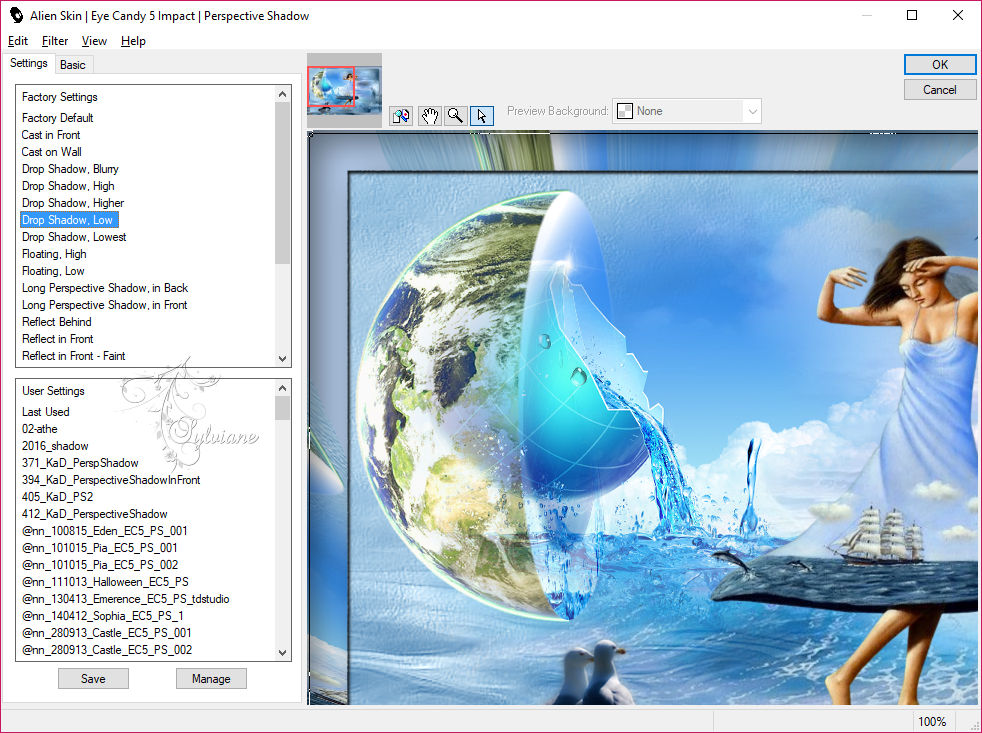Select the 405_KaD_PS2 user setting

[x=57, y=496]
